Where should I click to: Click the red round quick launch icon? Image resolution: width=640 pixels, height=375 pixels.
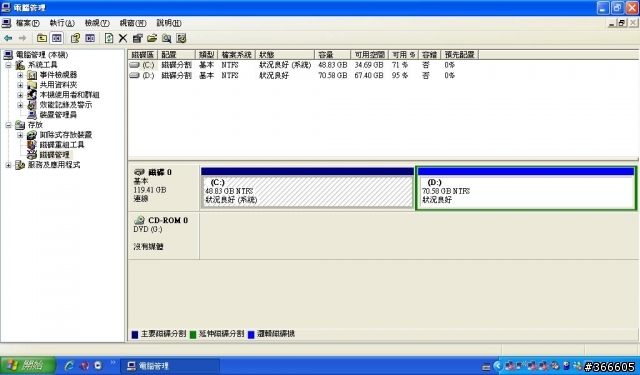tap(84, 366)
